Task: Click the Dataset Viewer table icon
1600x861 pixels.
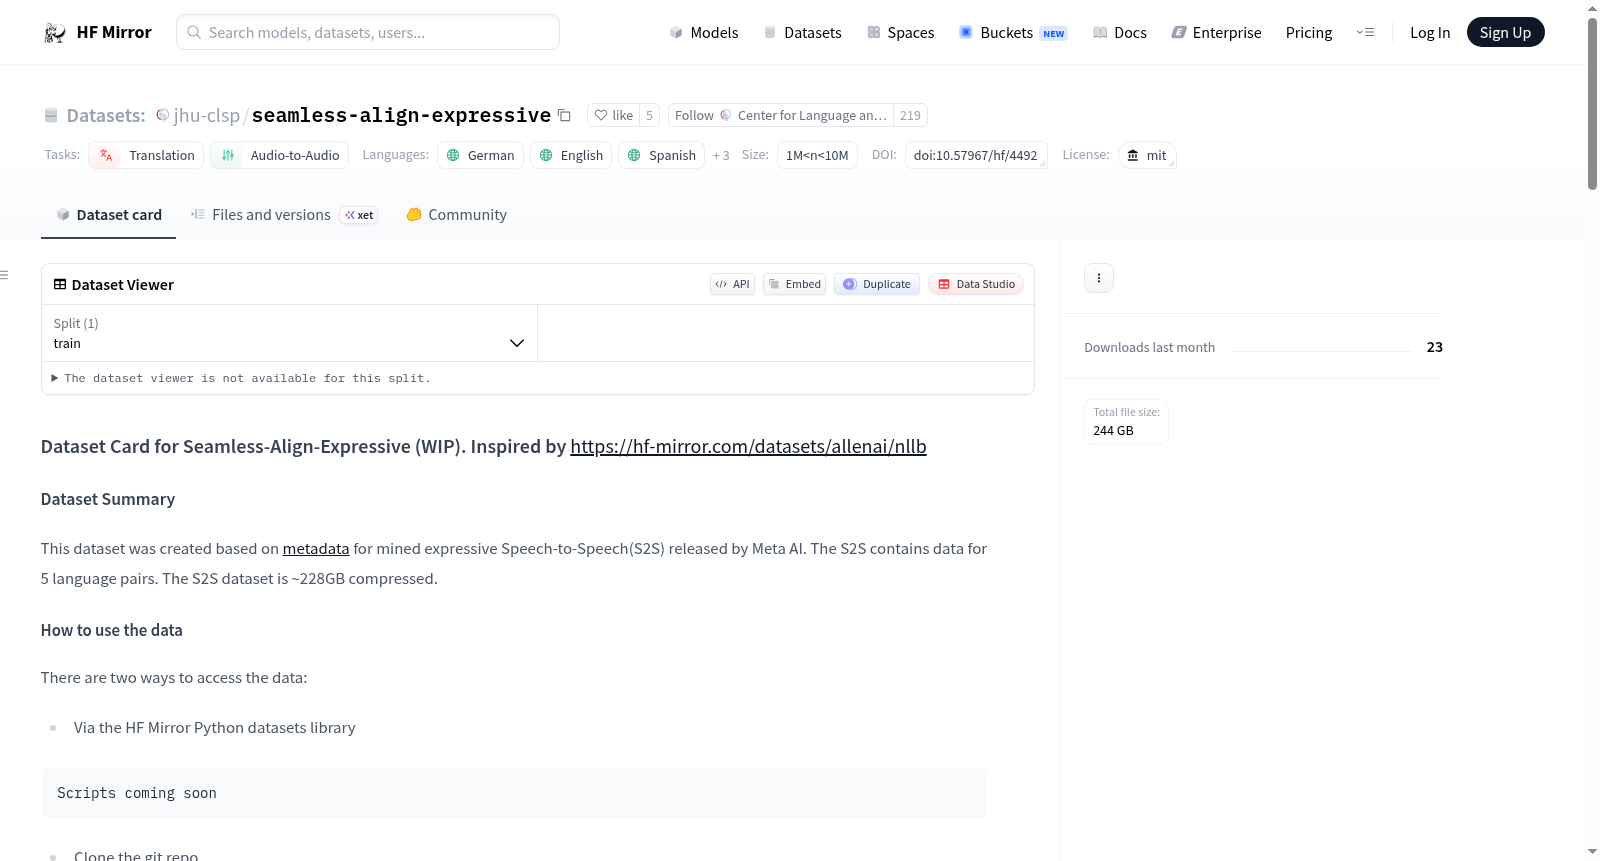Action: [x=60, y=285]
